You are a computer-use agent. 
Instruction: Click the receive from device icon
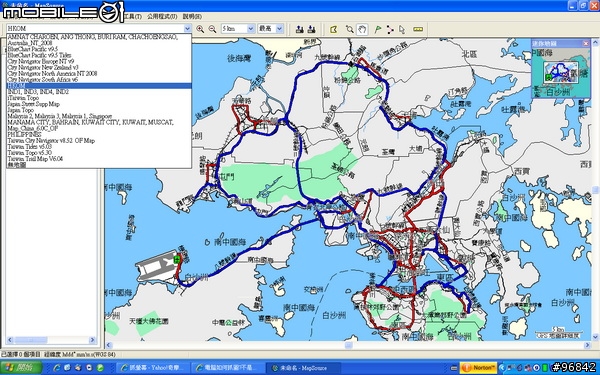[x=311, y=29]
